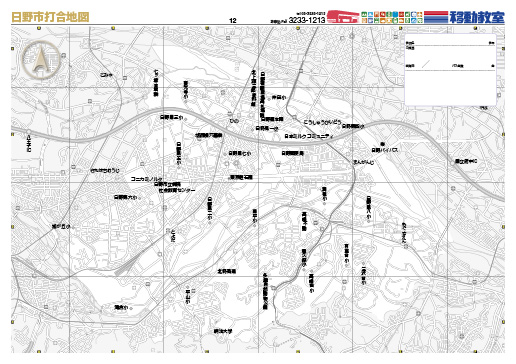Click the 日野第六小 school label
This screenshot has width=516, height=364.
pyautogui.click(x=126, y=197)
